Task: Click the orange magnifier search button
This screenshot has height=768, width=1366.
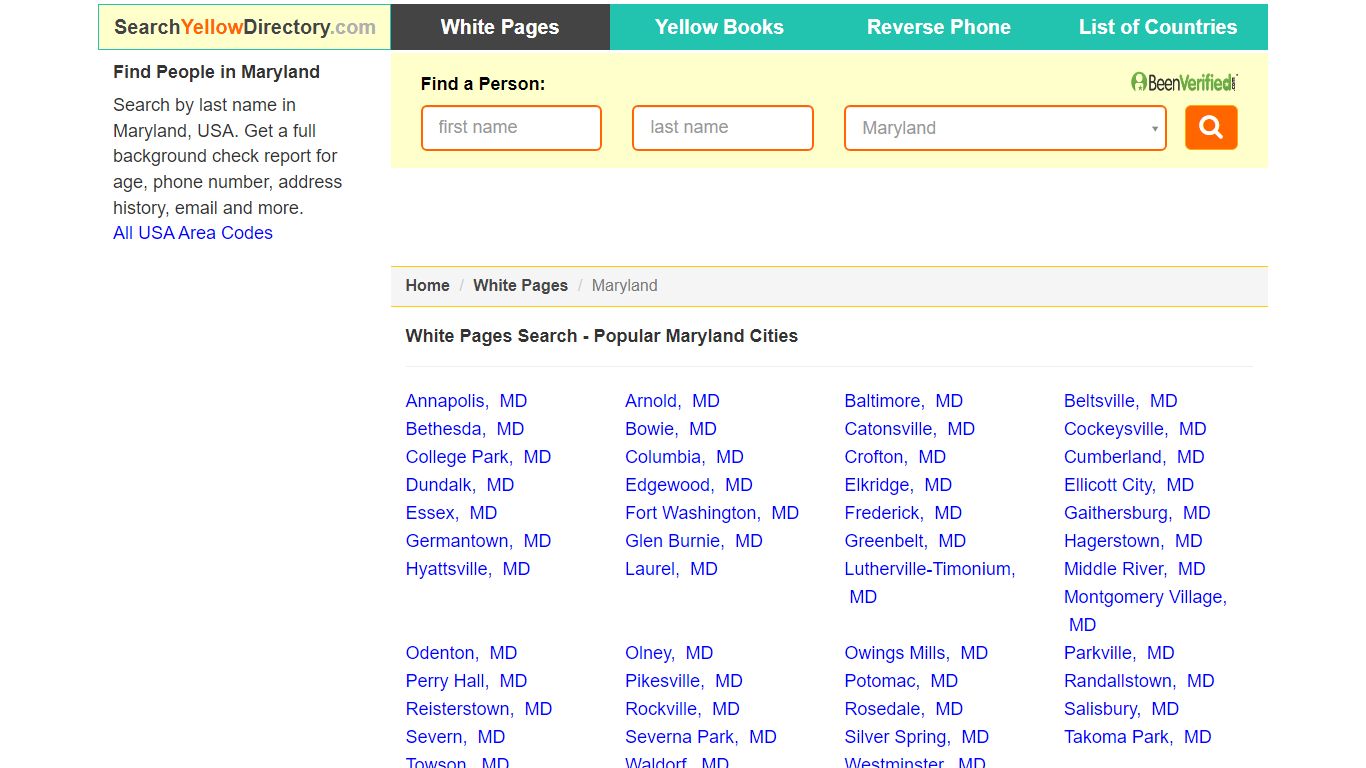Action: [1211, 128]
